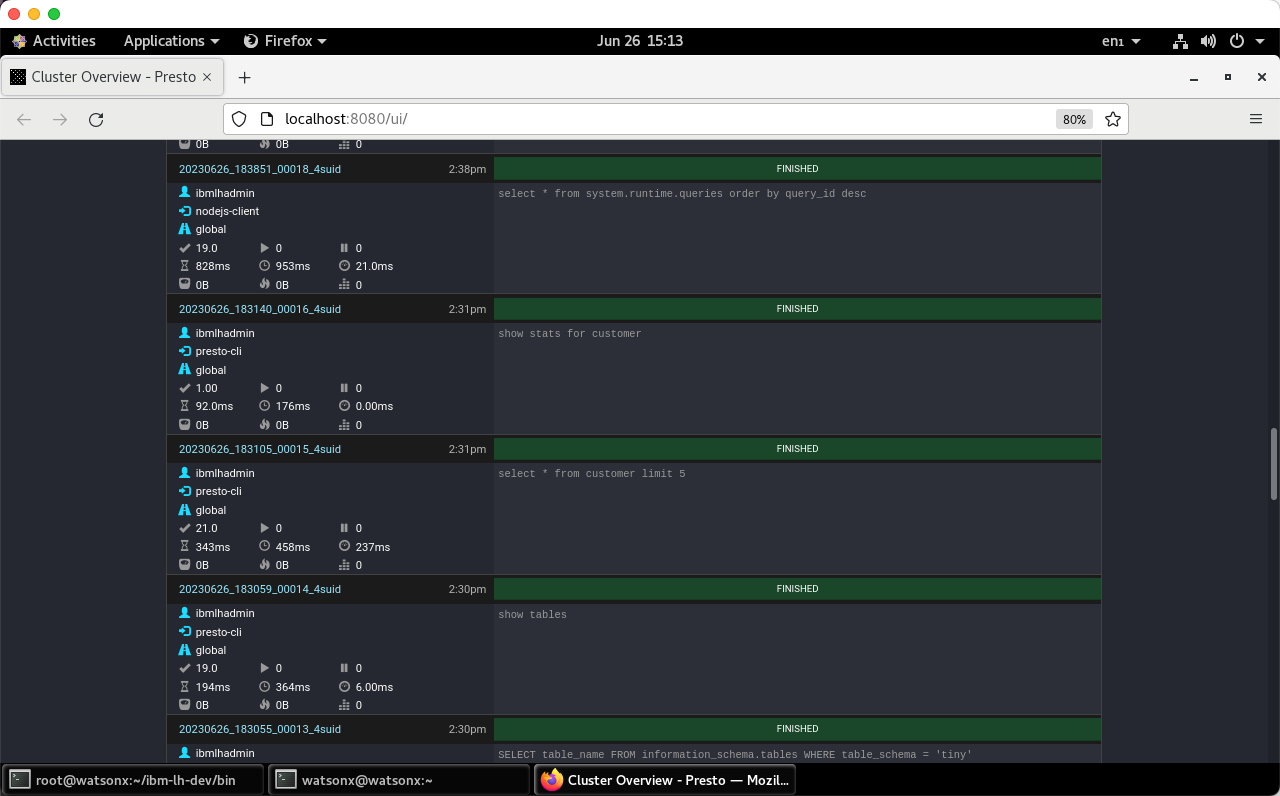
Task: Click query text 'select * from customer limit 5'
Action: 592,474
